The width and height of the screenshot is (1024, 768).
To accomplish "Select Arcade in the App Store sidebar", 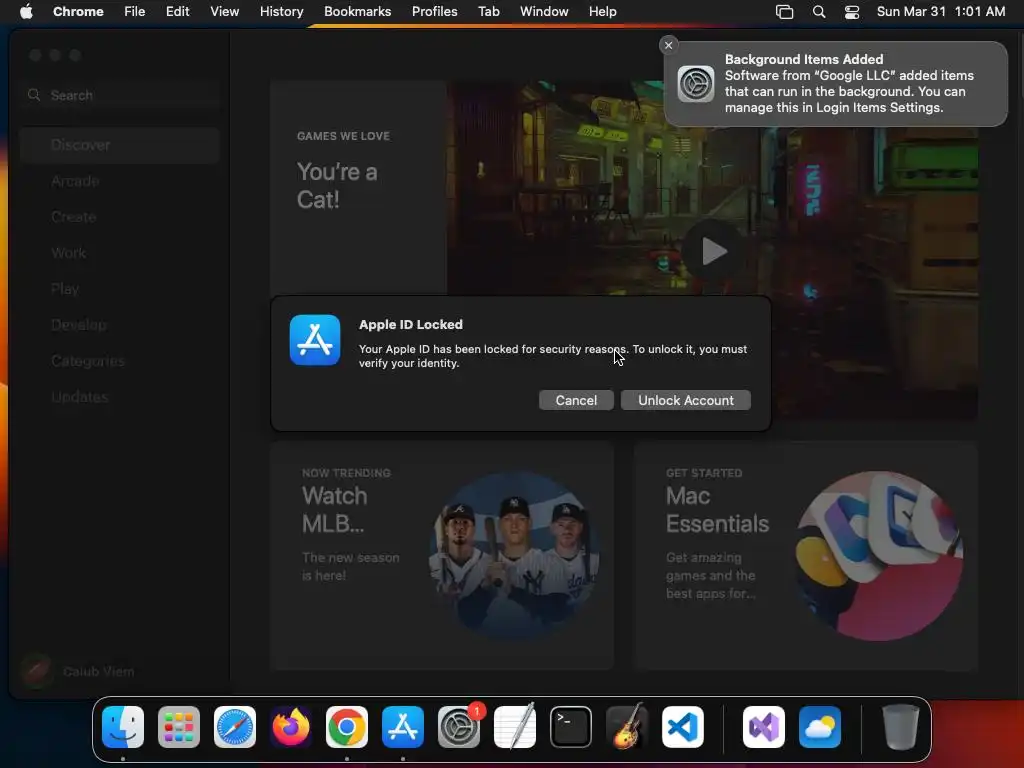I will pos(120,181).
